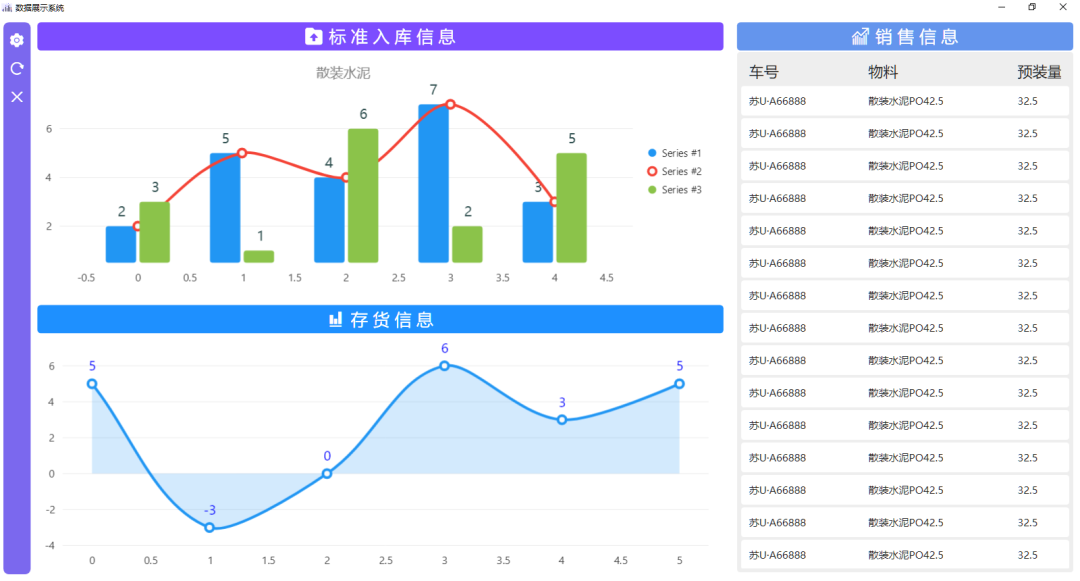Click the 销售信息 section header
This screenshot has height=581, width=1080.
[904, 37]
